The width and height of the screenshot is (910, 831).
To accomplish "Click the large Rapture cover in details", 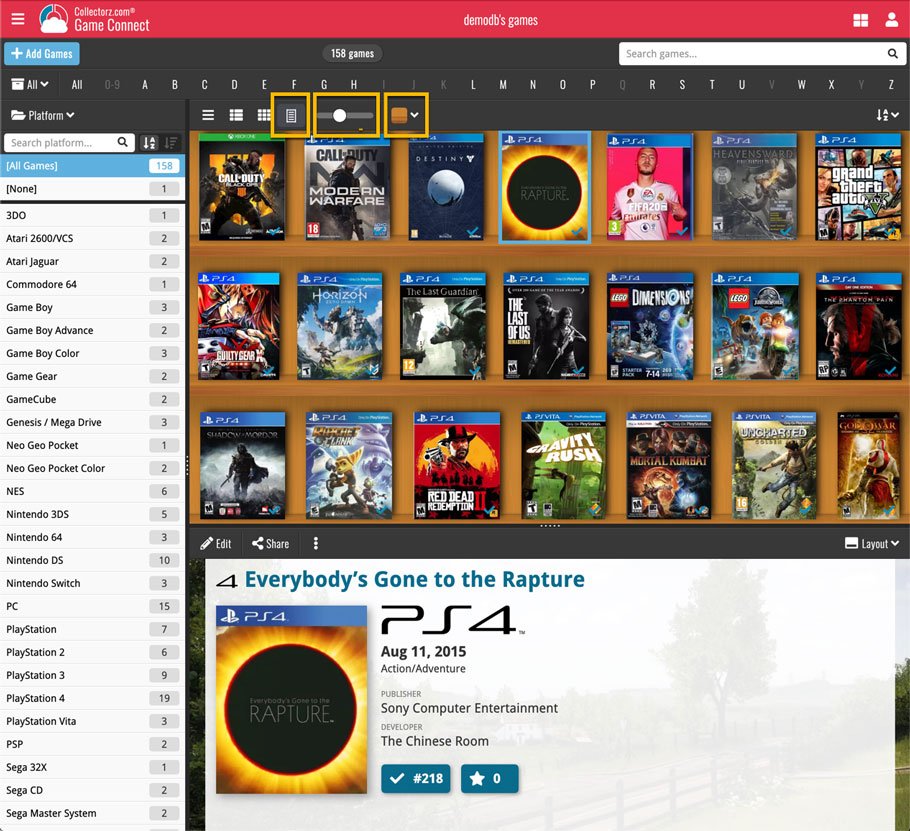I will click(x=291, y=699).
